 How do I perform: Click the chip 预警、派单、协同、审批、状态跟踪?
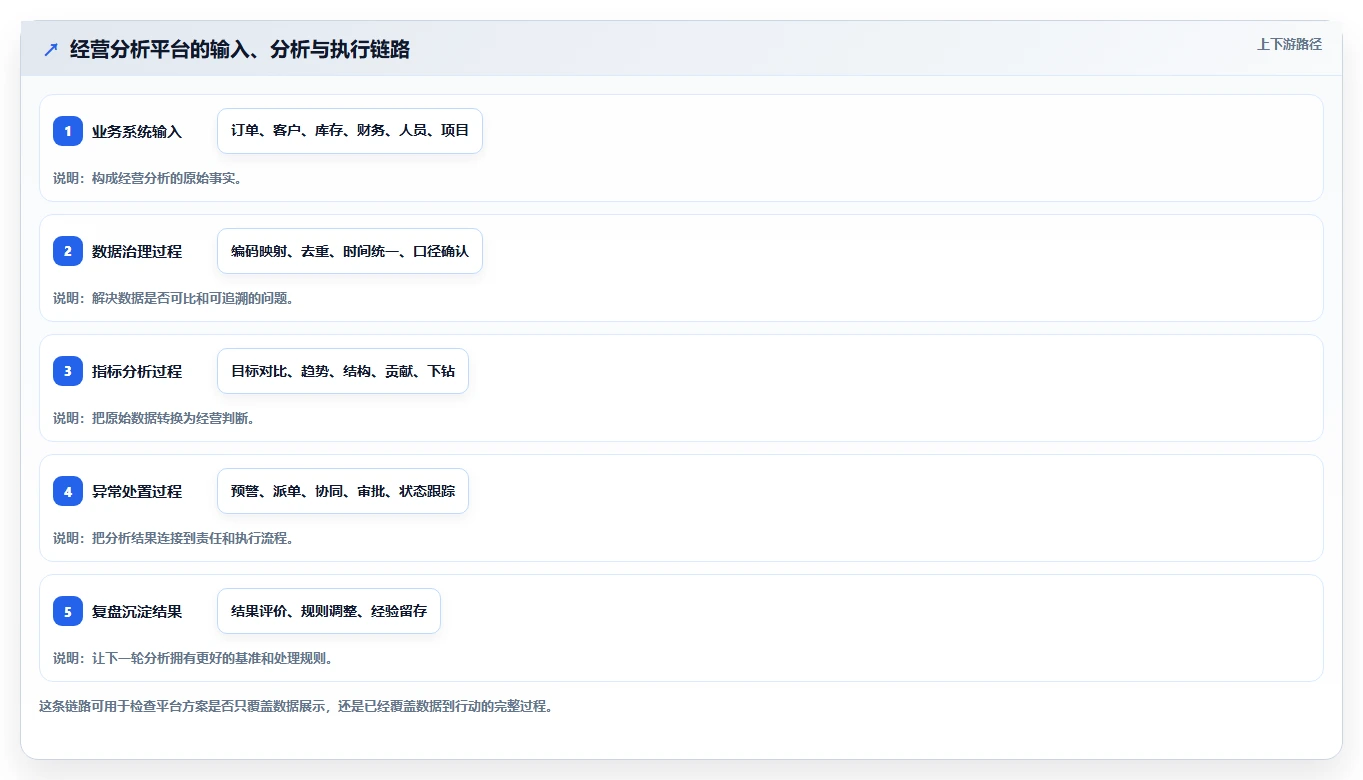(343, 491)
